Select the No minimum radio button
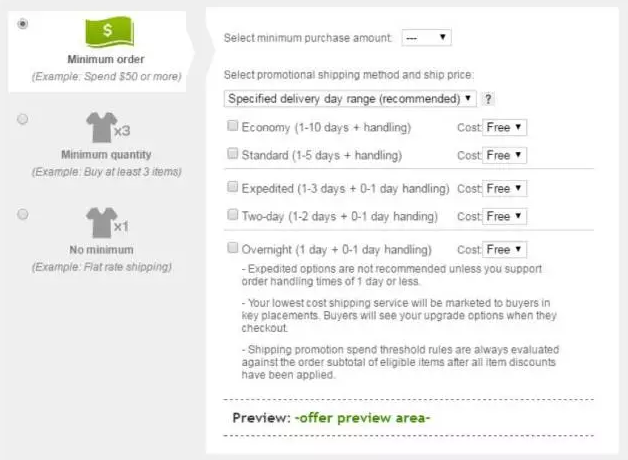The height and width of the screenshot is (460, 628). (x=23, y=213)
